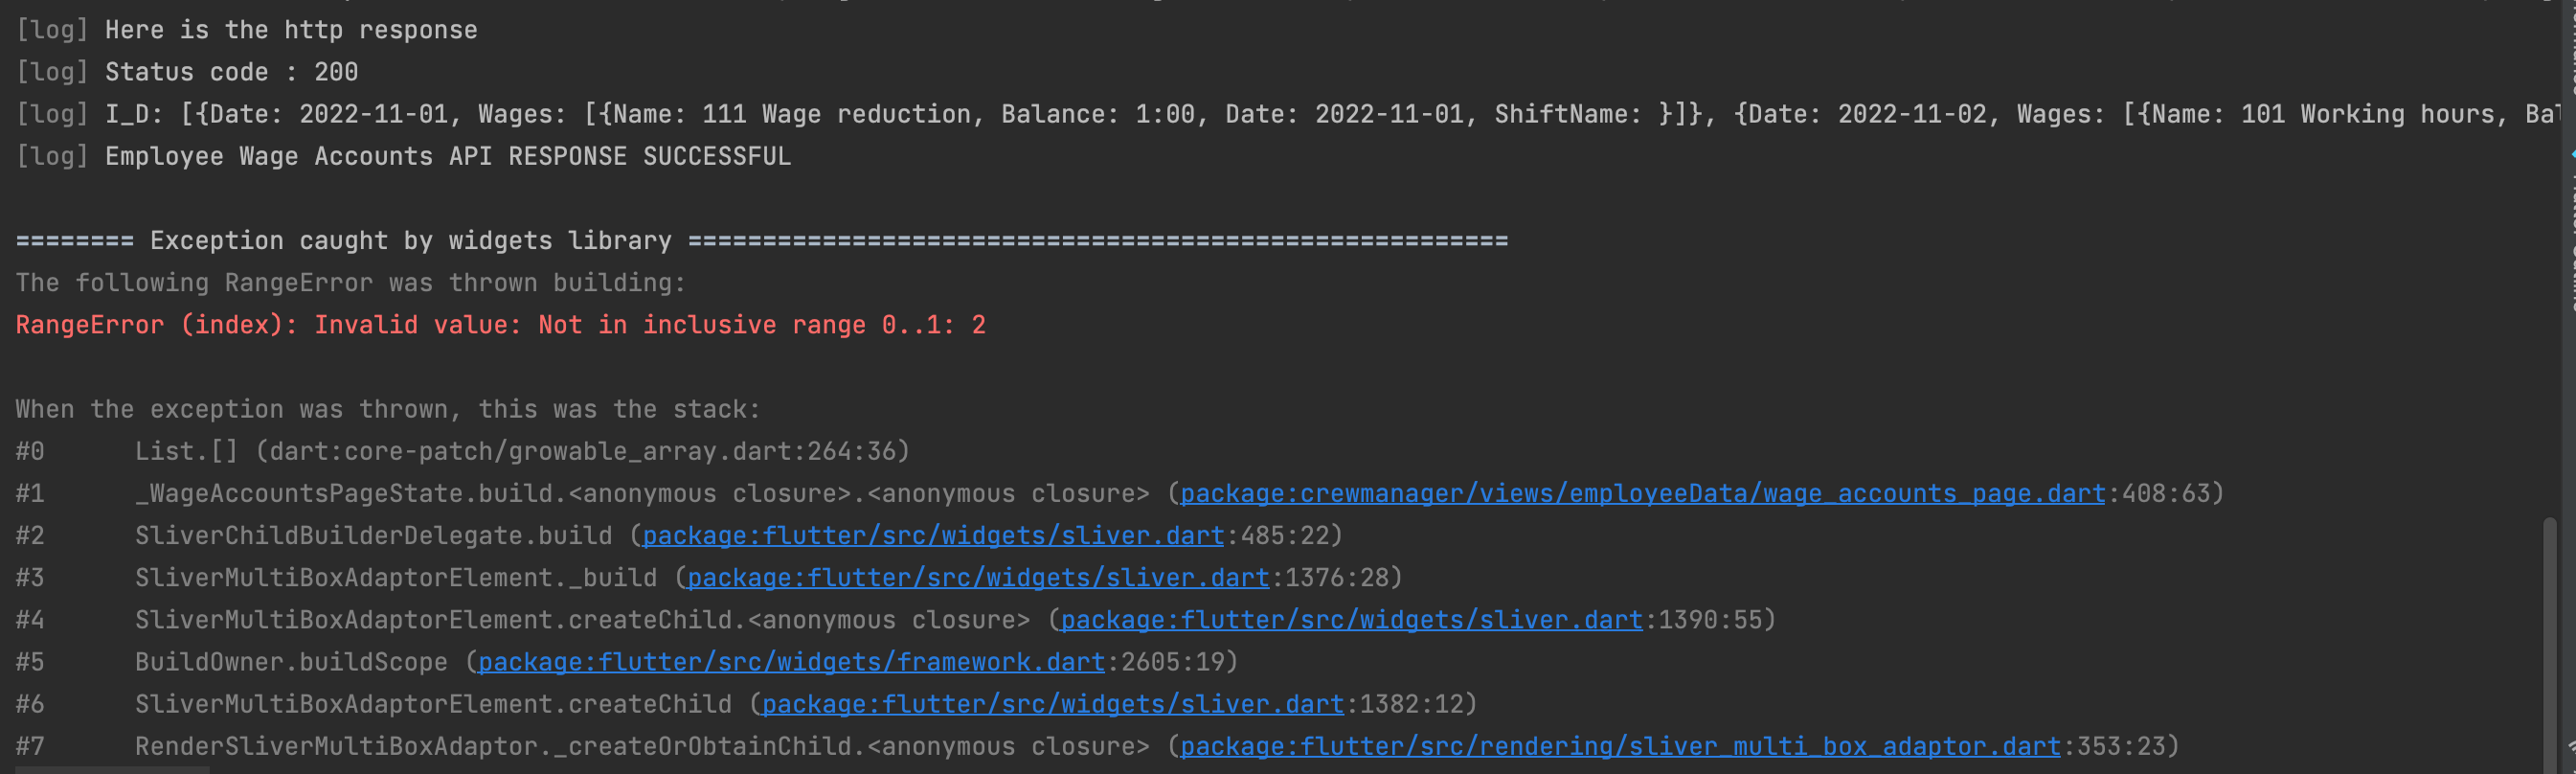This screenshot has width=2576, height=774.
Task: Open the sliver.dart link for SliverChildBuilderDelegate.build
Action: (932, 536)
